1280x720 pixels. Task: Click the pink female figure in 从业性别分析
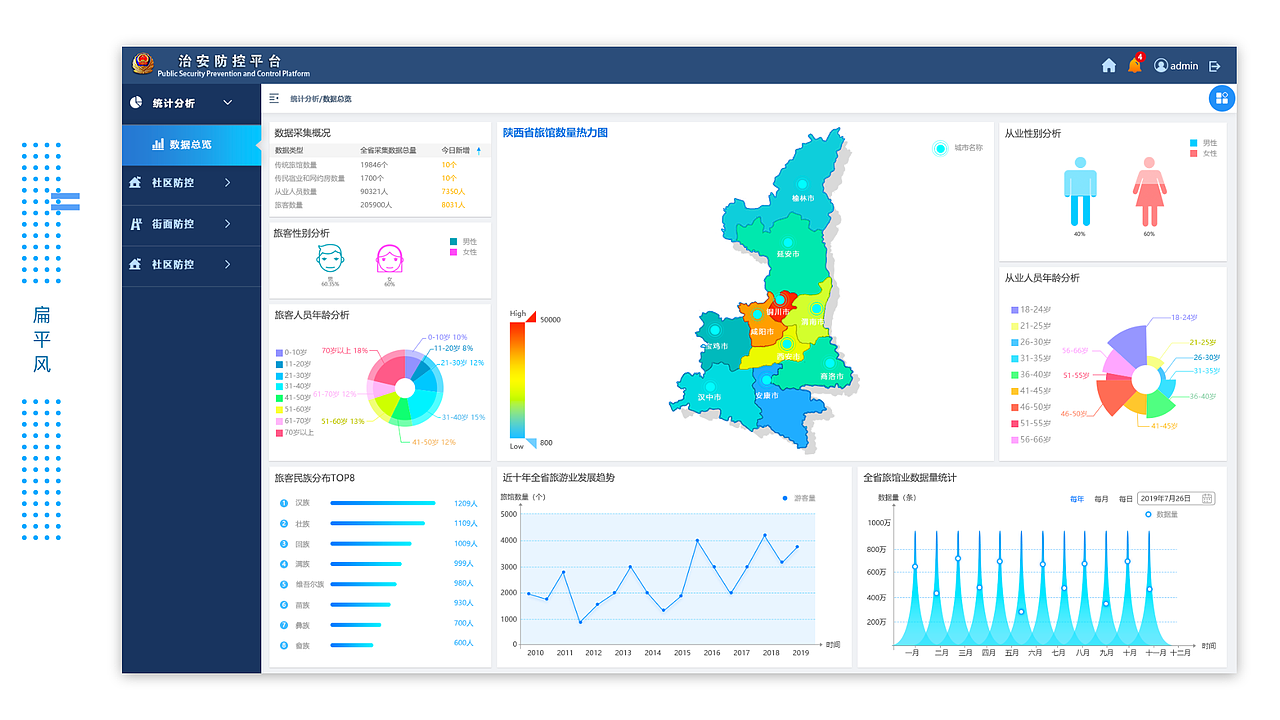click(1149, 191)
